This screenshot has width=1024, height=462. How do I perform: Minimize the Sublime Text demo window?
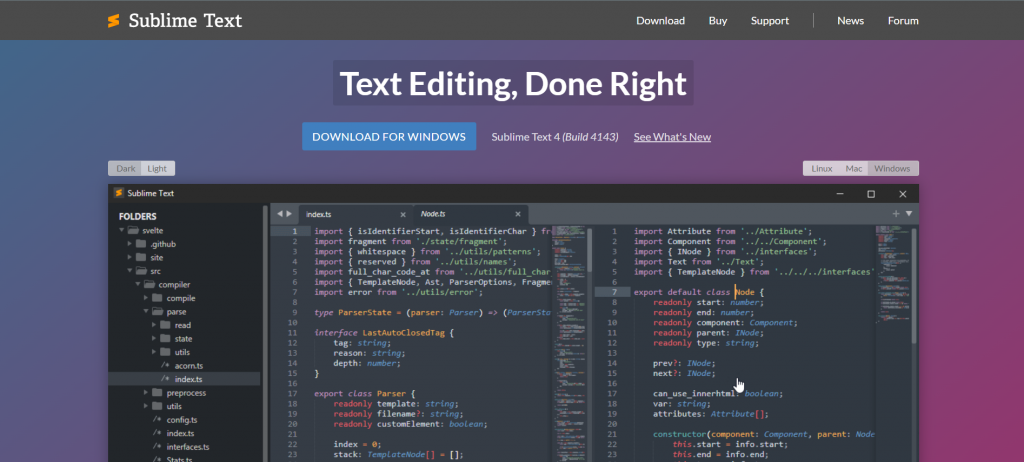click(840, 194)
